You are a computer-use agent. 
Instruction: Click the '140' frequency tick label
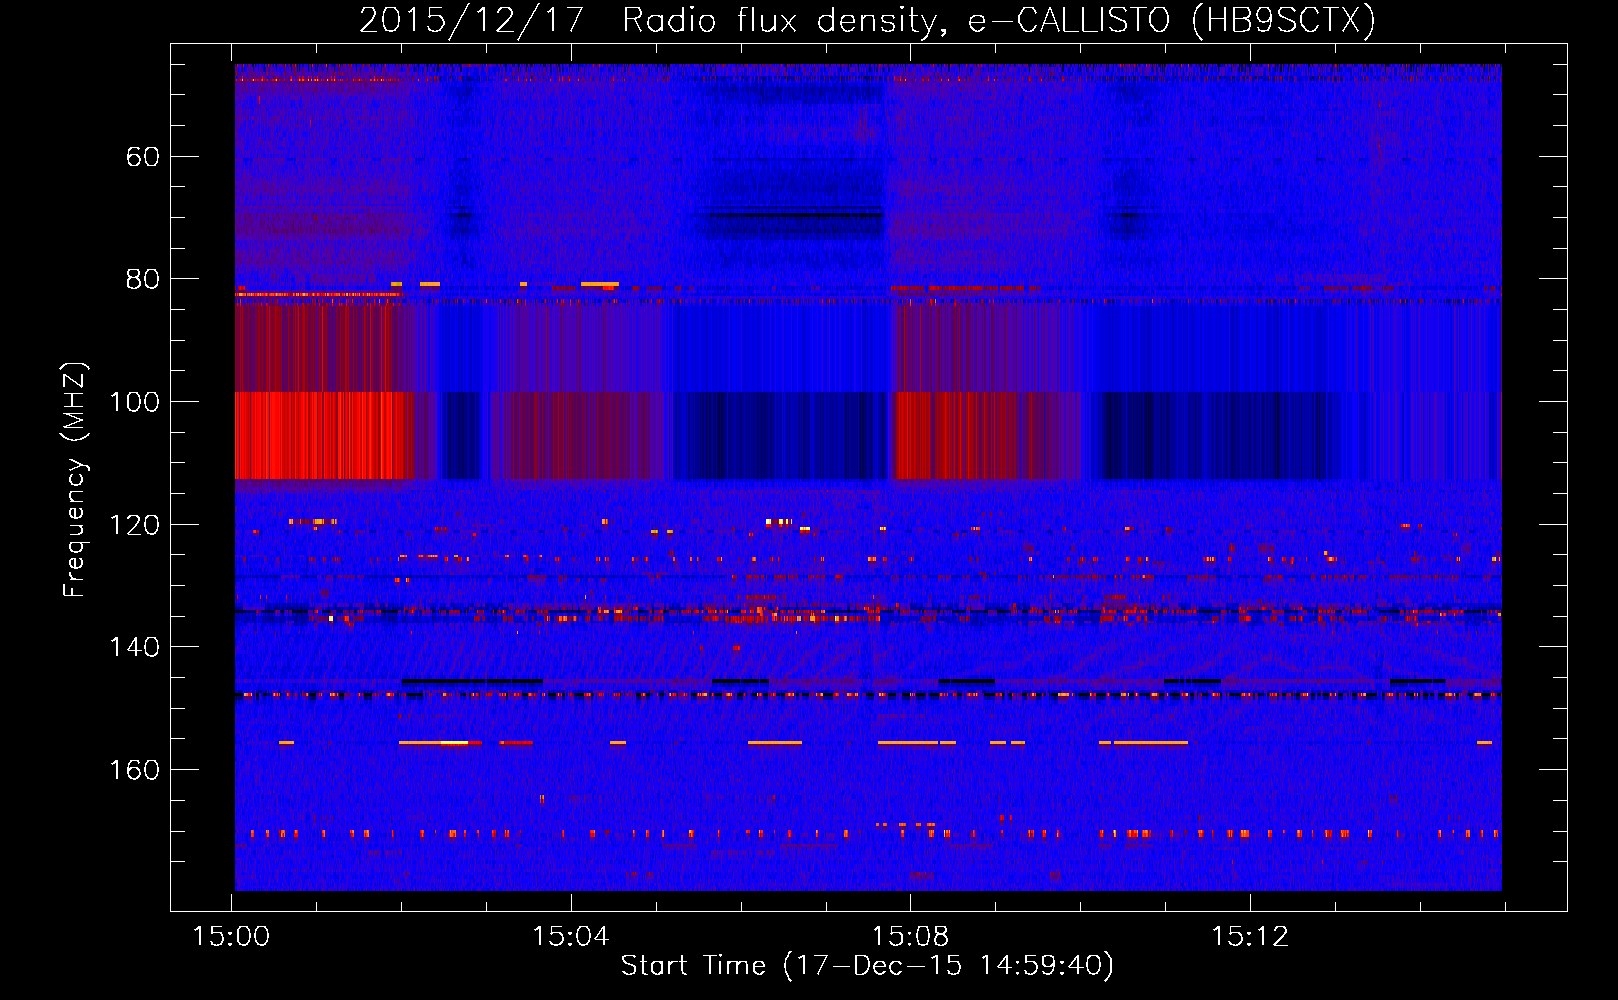(x=134, y=647)
